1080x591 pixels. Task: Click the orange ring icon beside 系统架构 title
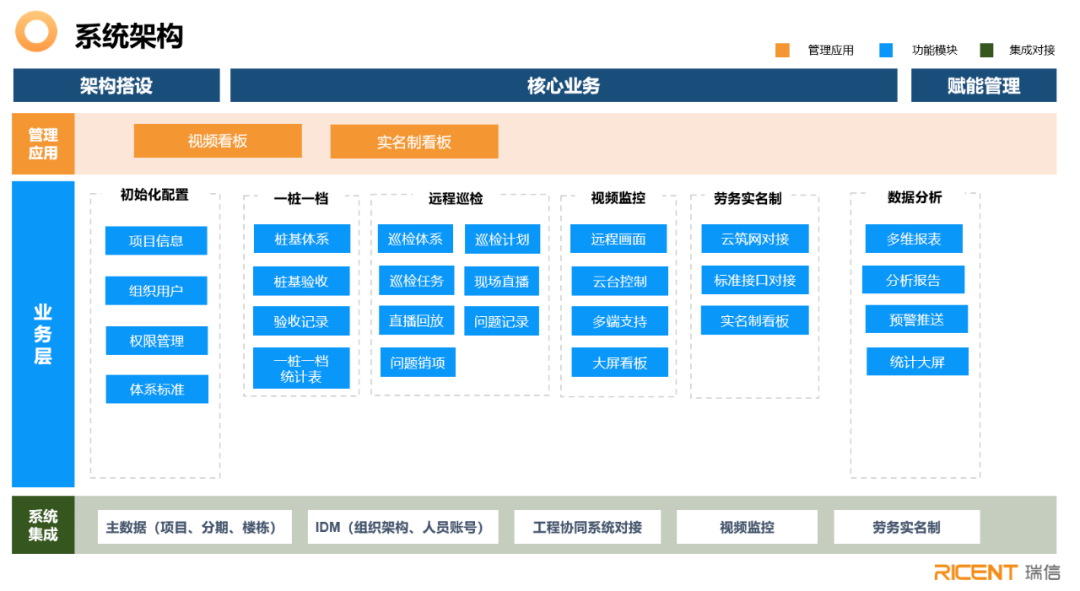36,32
